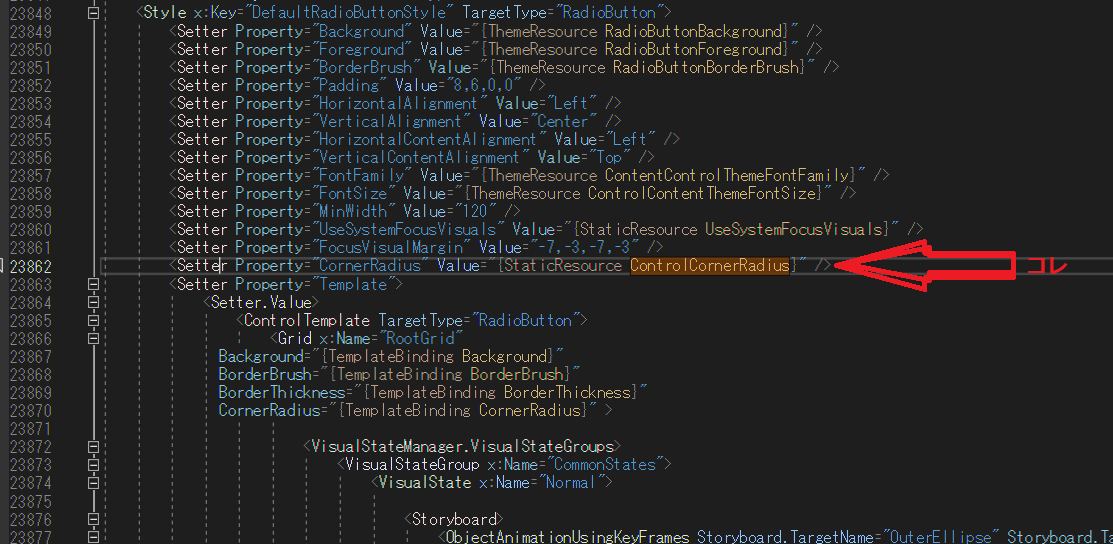Collapse the Normal VisualState at line 23874
This screenshot has height=544, width=1113.
pyautogui.click(x=92, y=483)
